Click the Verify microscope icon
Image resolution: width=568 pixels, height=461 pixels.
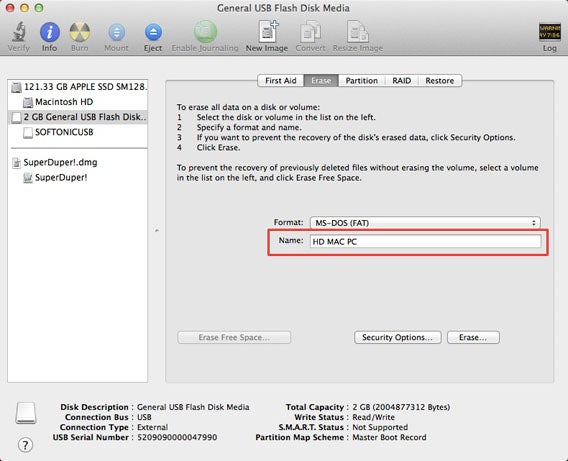coord(19,32)
